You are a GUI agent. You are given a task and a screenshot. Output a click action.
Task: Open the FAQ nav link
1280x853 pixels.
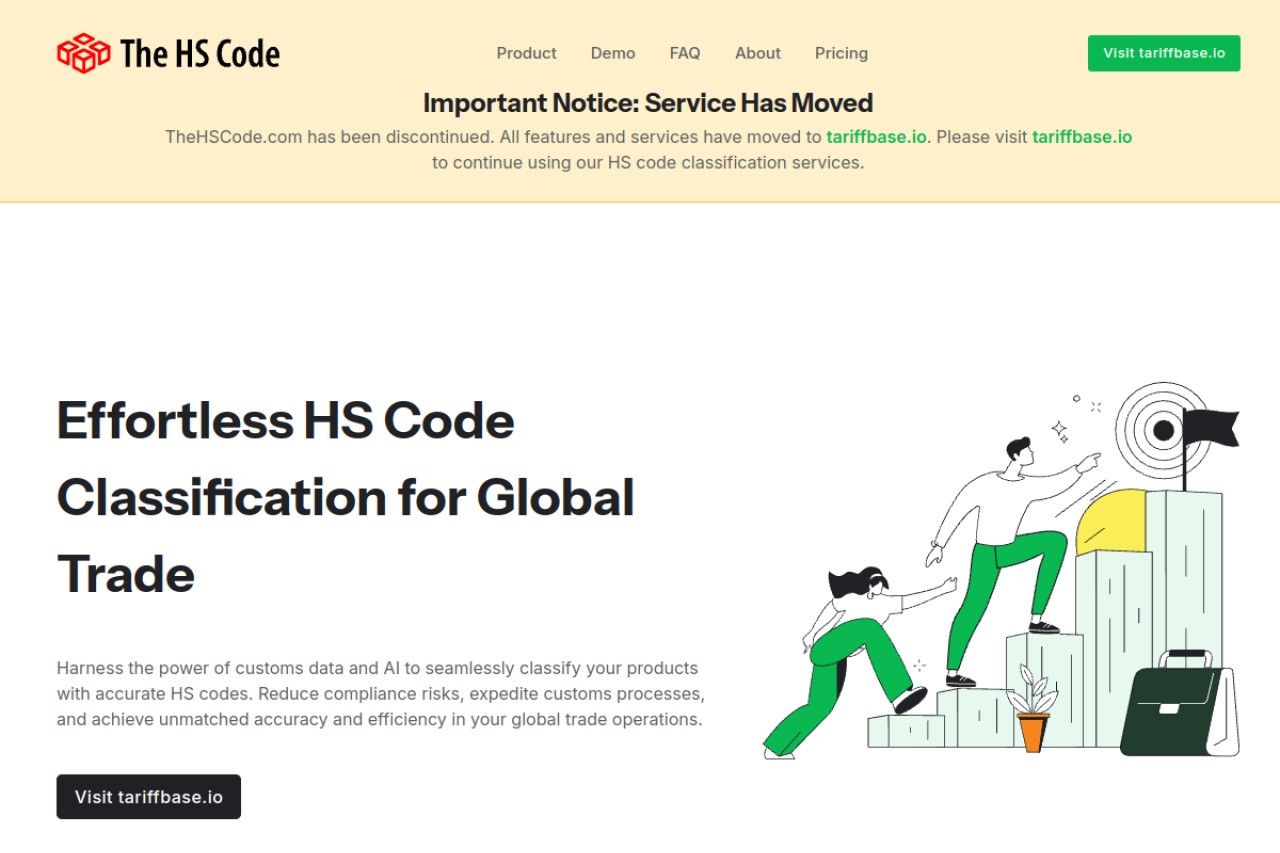point(685,53)
